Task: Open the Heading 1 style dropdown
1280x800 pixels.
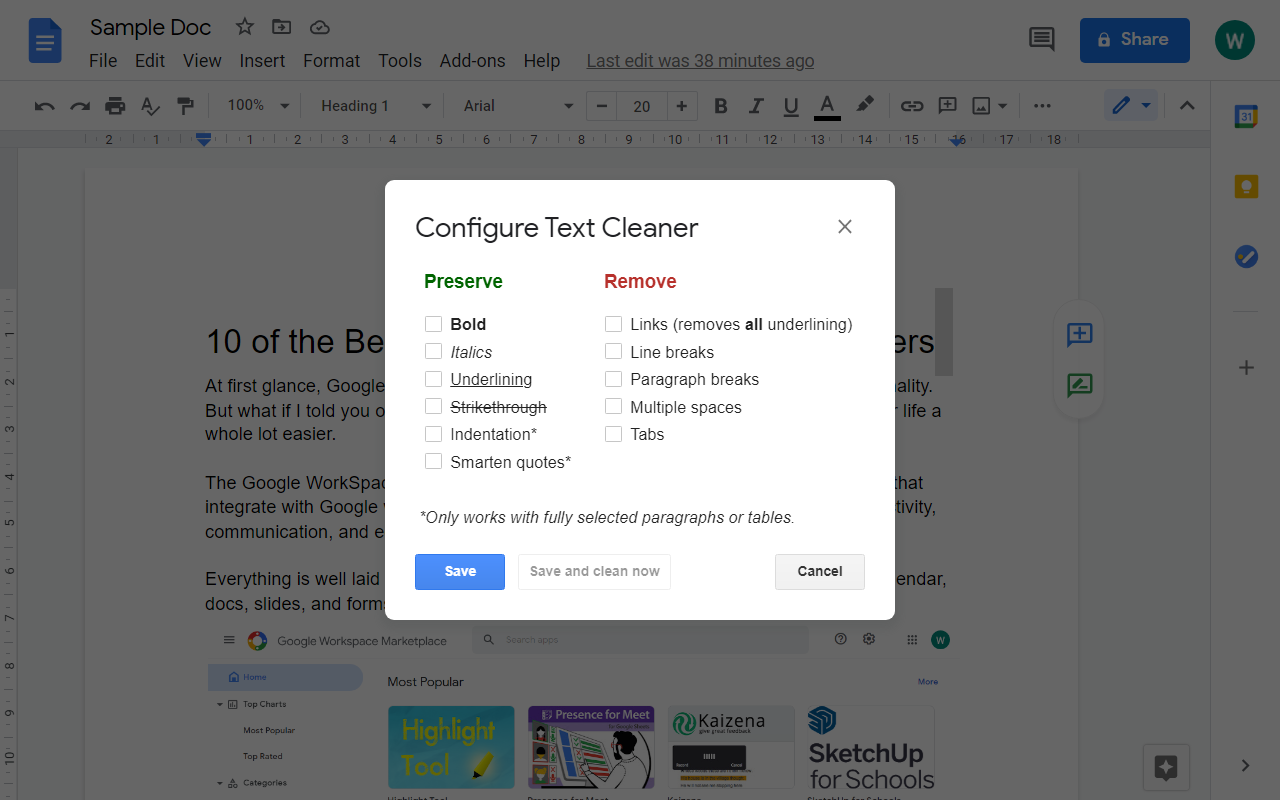Action: coord(375,106)
